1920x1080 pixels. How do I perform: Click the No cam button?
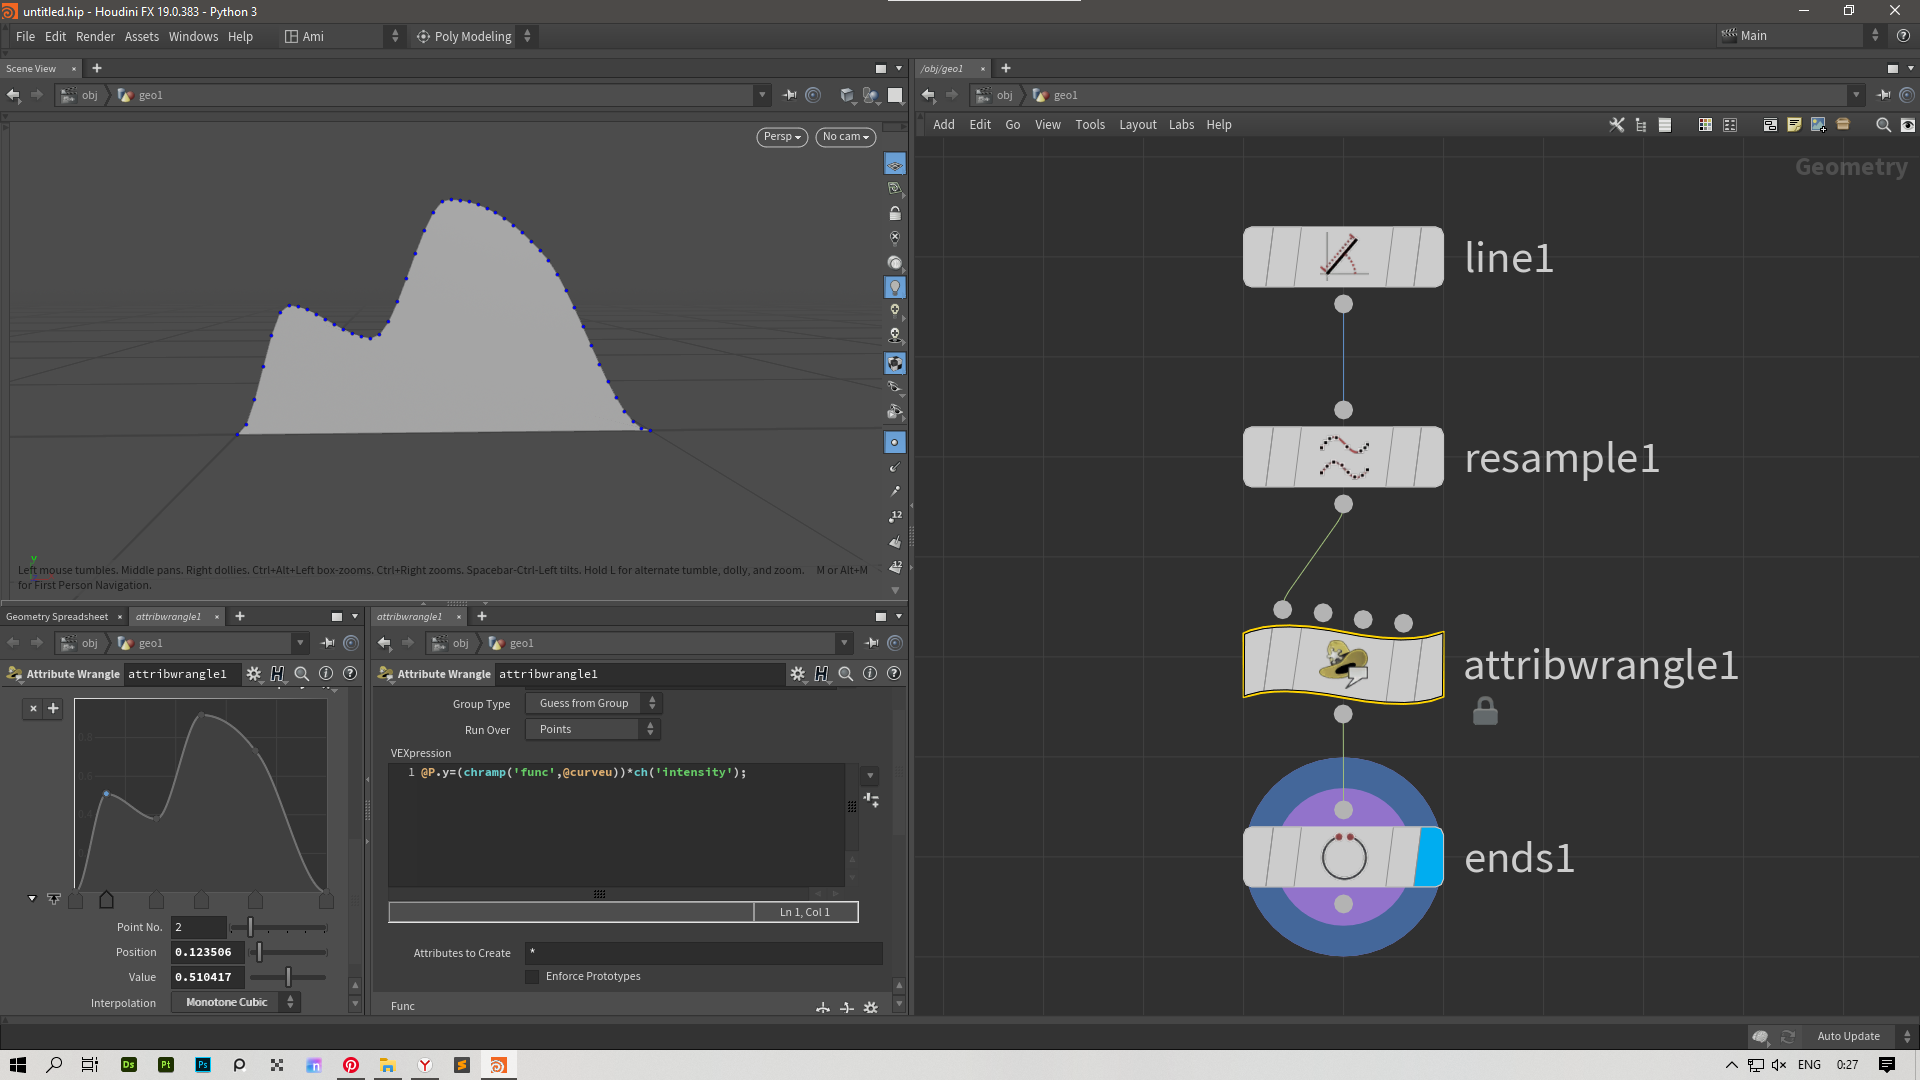(x=845, y=137)
